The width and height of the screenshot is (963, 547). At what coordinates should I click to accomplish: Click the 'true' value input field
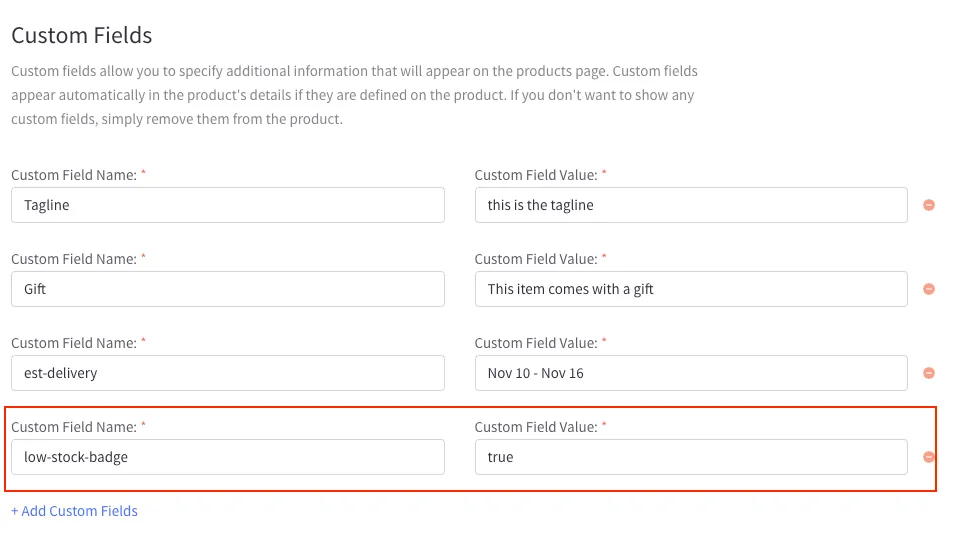691,457
